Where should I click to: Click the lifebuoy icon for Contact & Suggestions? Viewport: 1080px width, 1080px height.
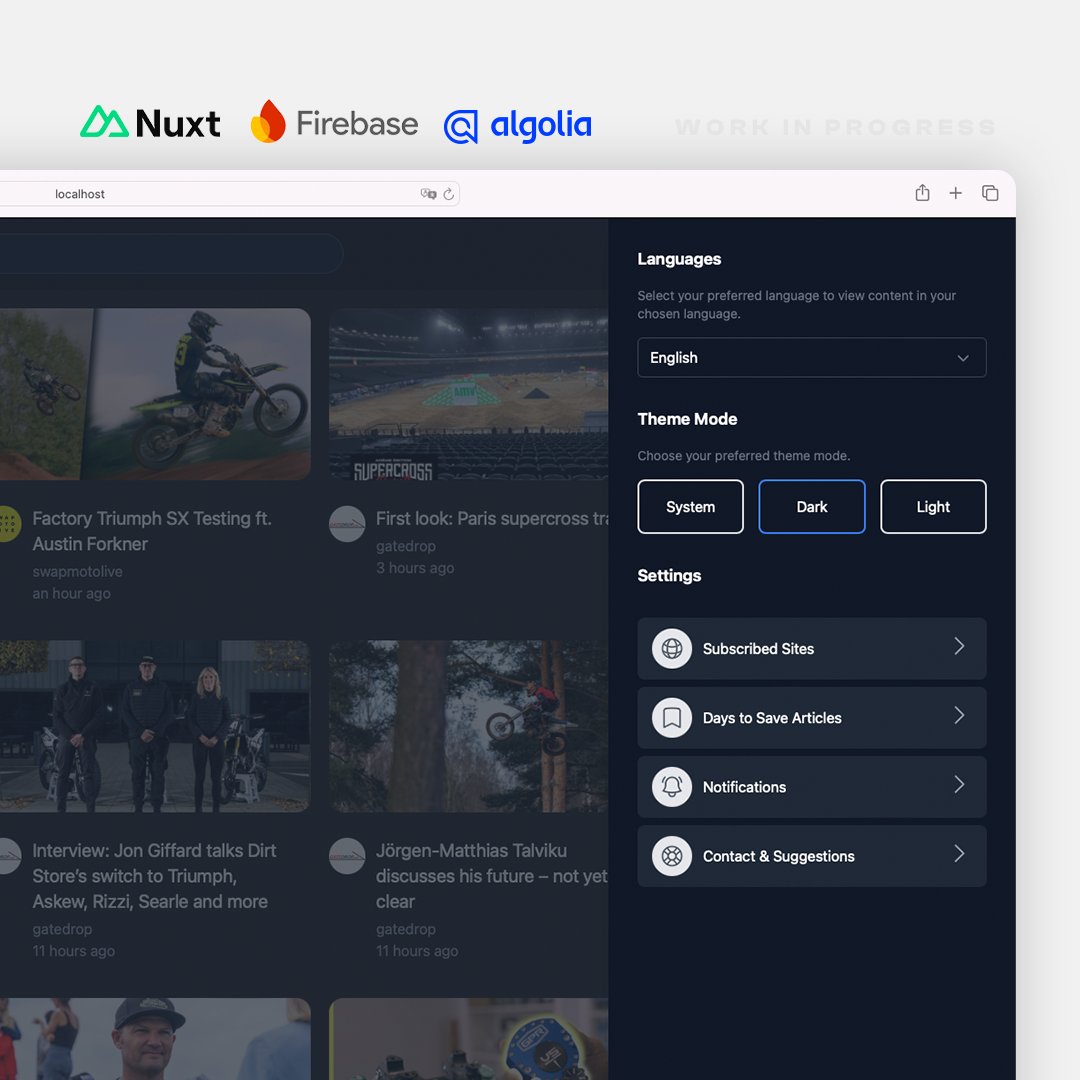(x=672, y=856)
